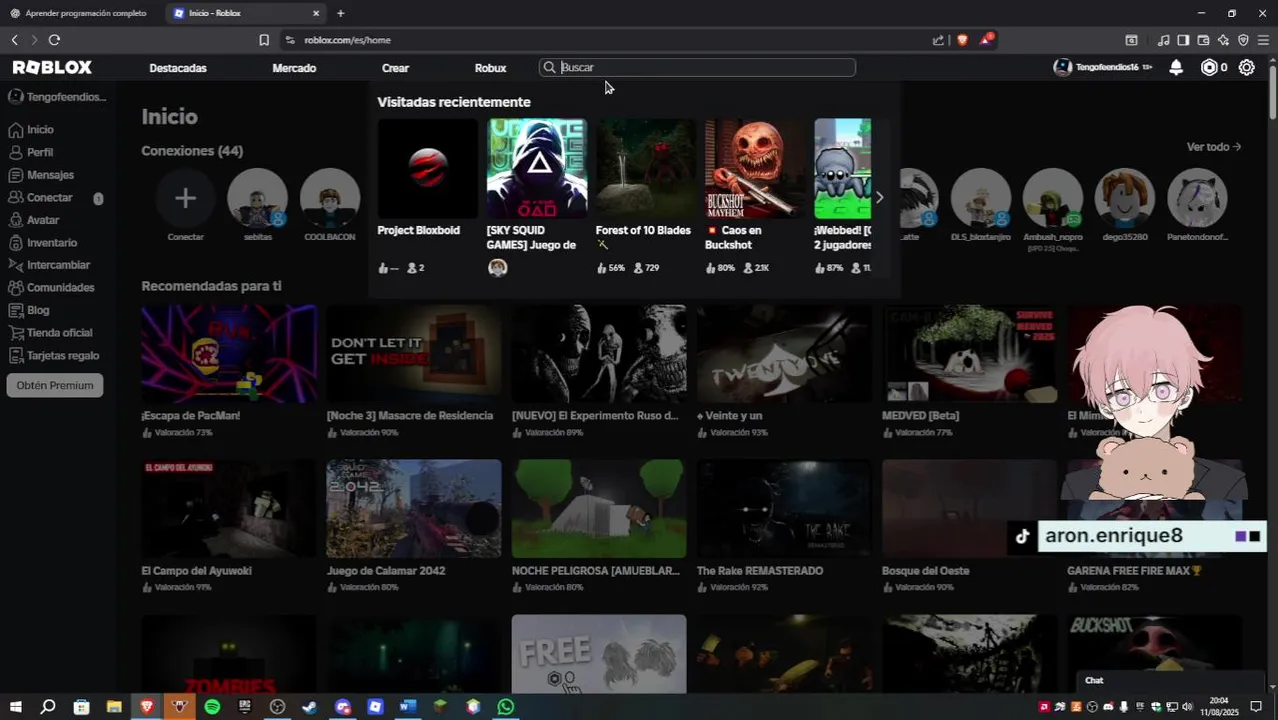This screenshot has width=1278, height=720.
Task: Open Intercambiar in the sidebar
Action: coord(58,265)
